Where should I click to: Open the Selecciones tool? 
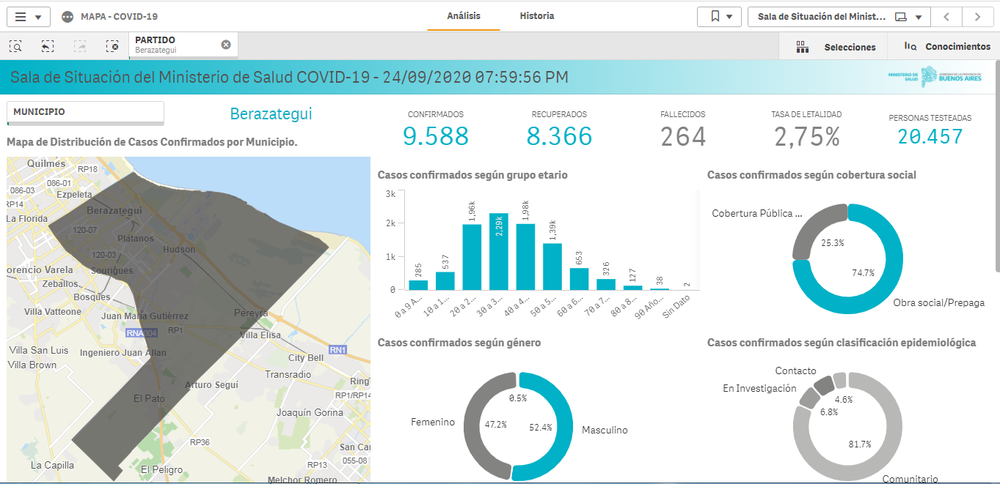pos(838,46)
